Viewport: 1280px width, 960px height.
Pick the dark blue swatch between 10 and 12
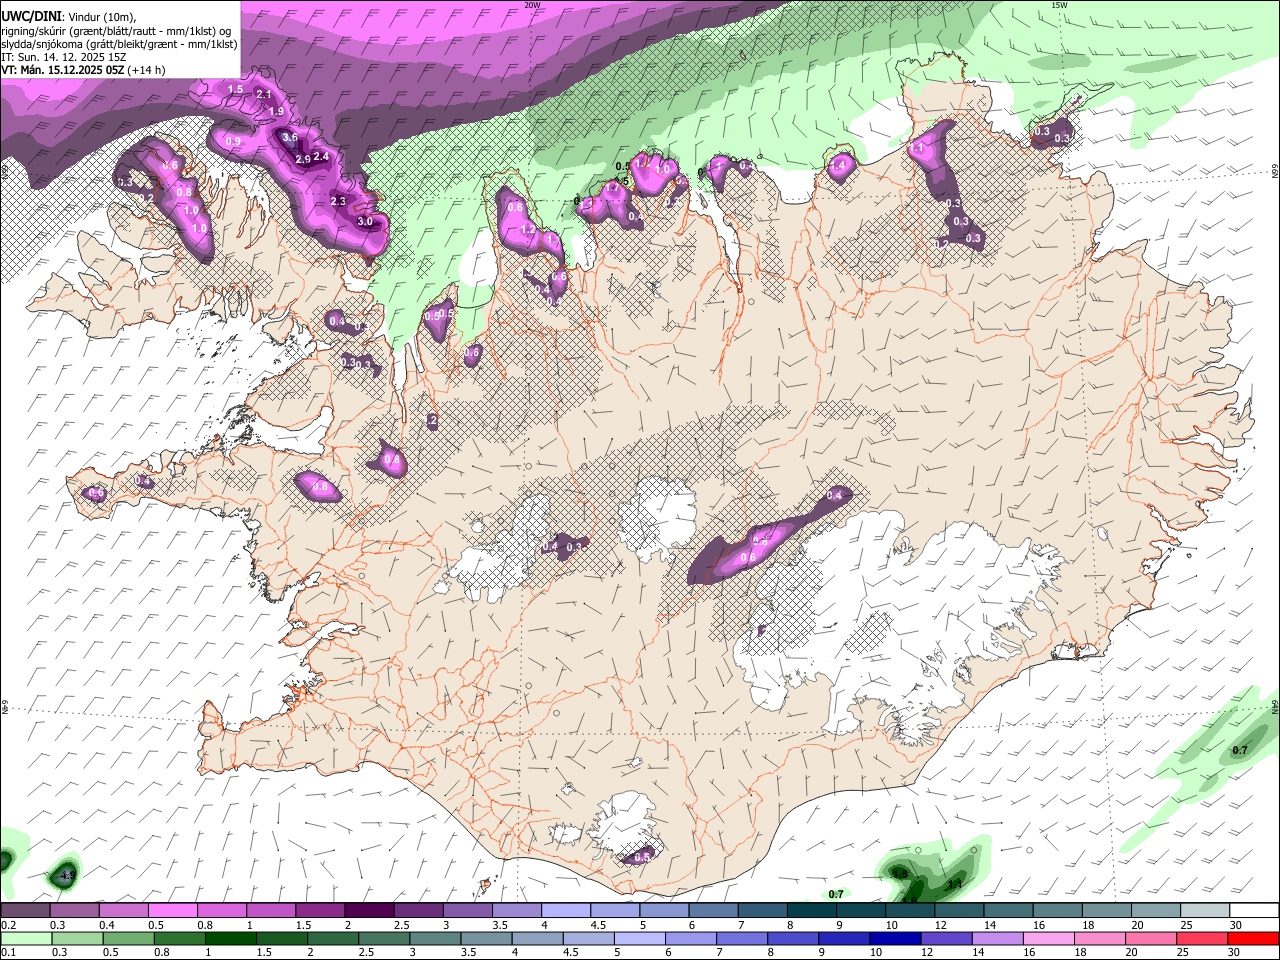point(894,939)
